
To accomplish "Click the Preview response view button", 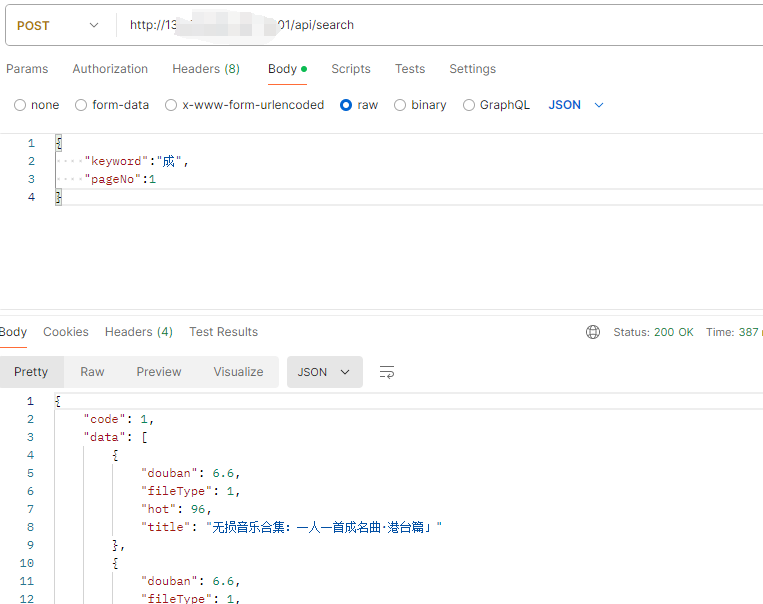I will (159, 372).
